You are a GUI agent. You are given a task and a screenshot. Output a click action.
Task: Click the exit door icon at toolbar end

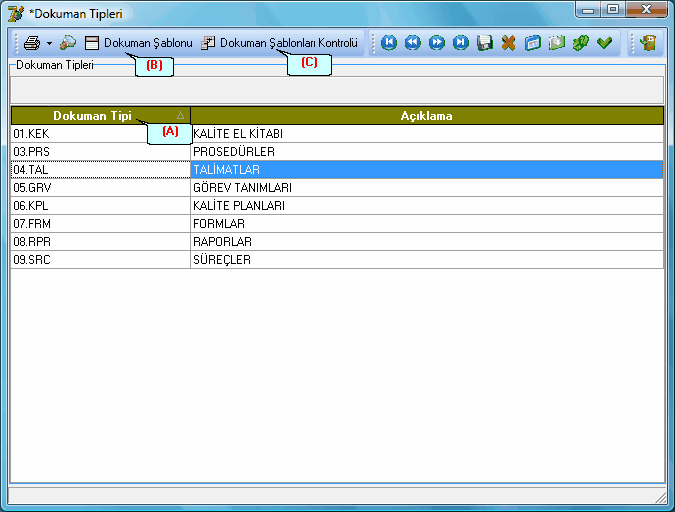pyautogui.click(x=648, y=43)
